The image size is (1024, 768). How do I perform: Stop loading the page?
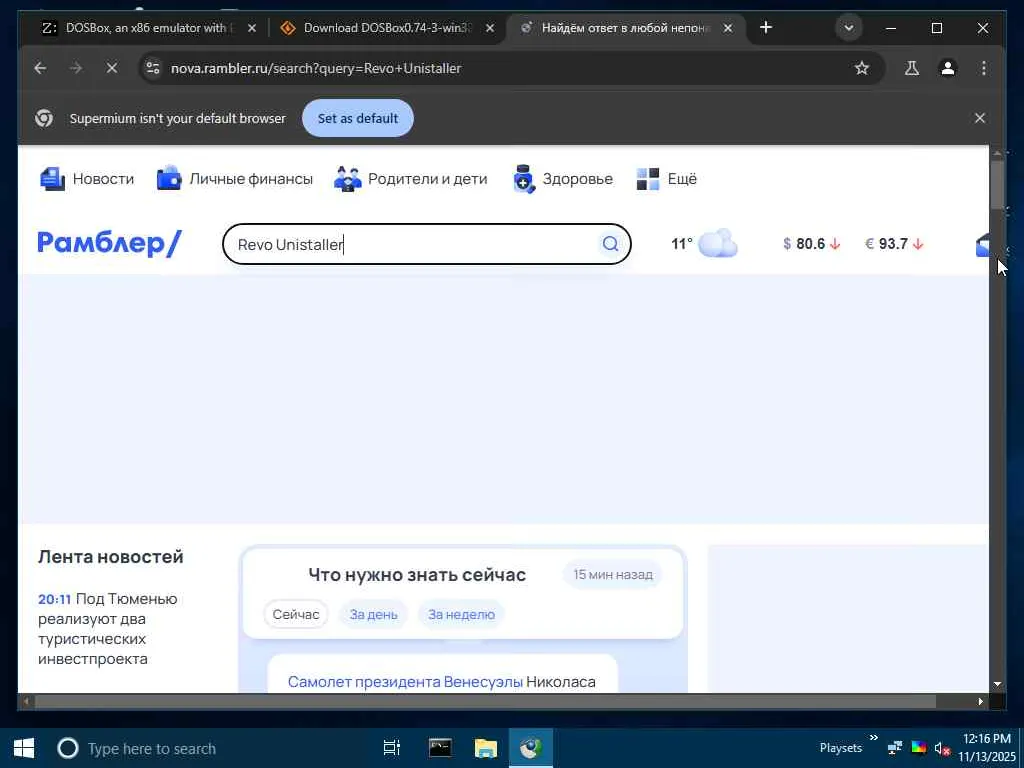tap(112, 68)
